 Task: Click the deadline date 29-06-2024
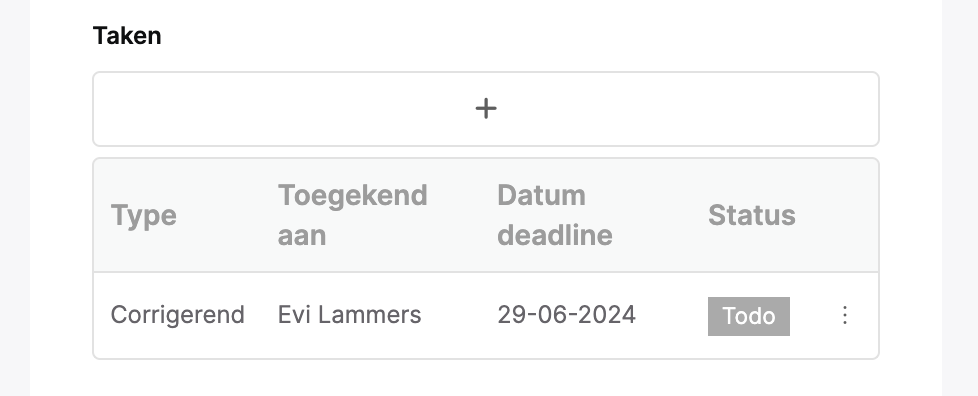566,315
